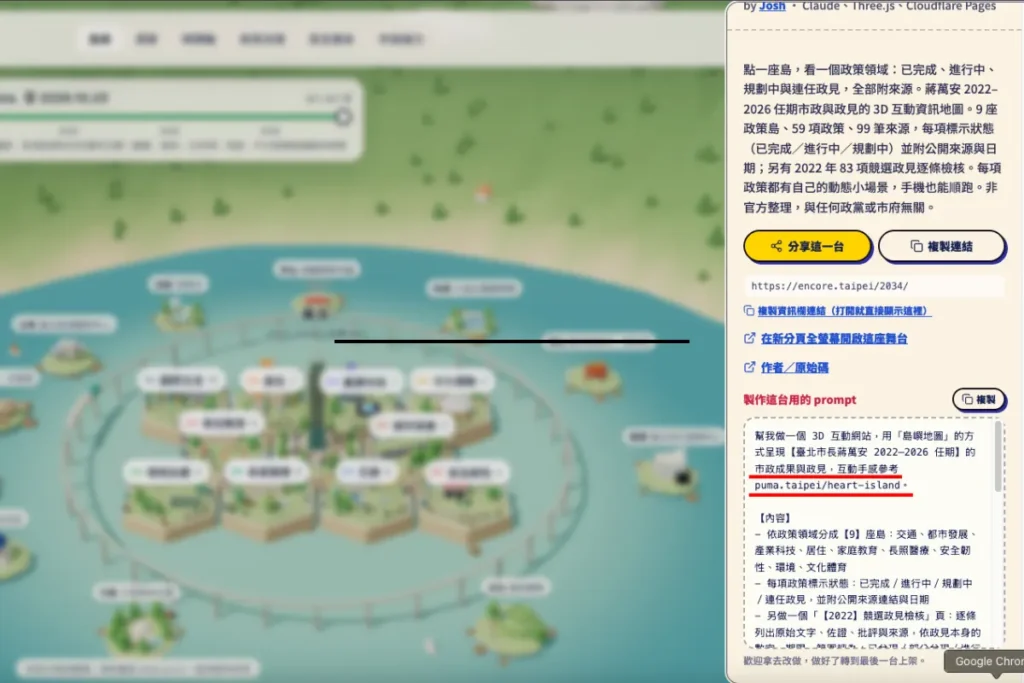Click the 複製資訊欄連結 link
1024x683 pixels.
pos(839,311)
